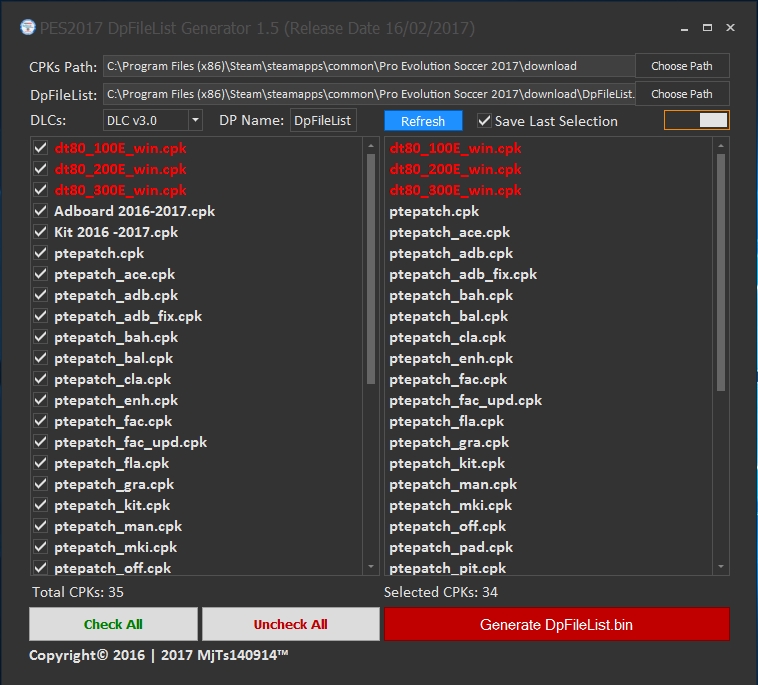The width and height of the screenshot is (758, 685).
Task: Close the DpFileList Generator window
Action: click(x=733, y=27)
